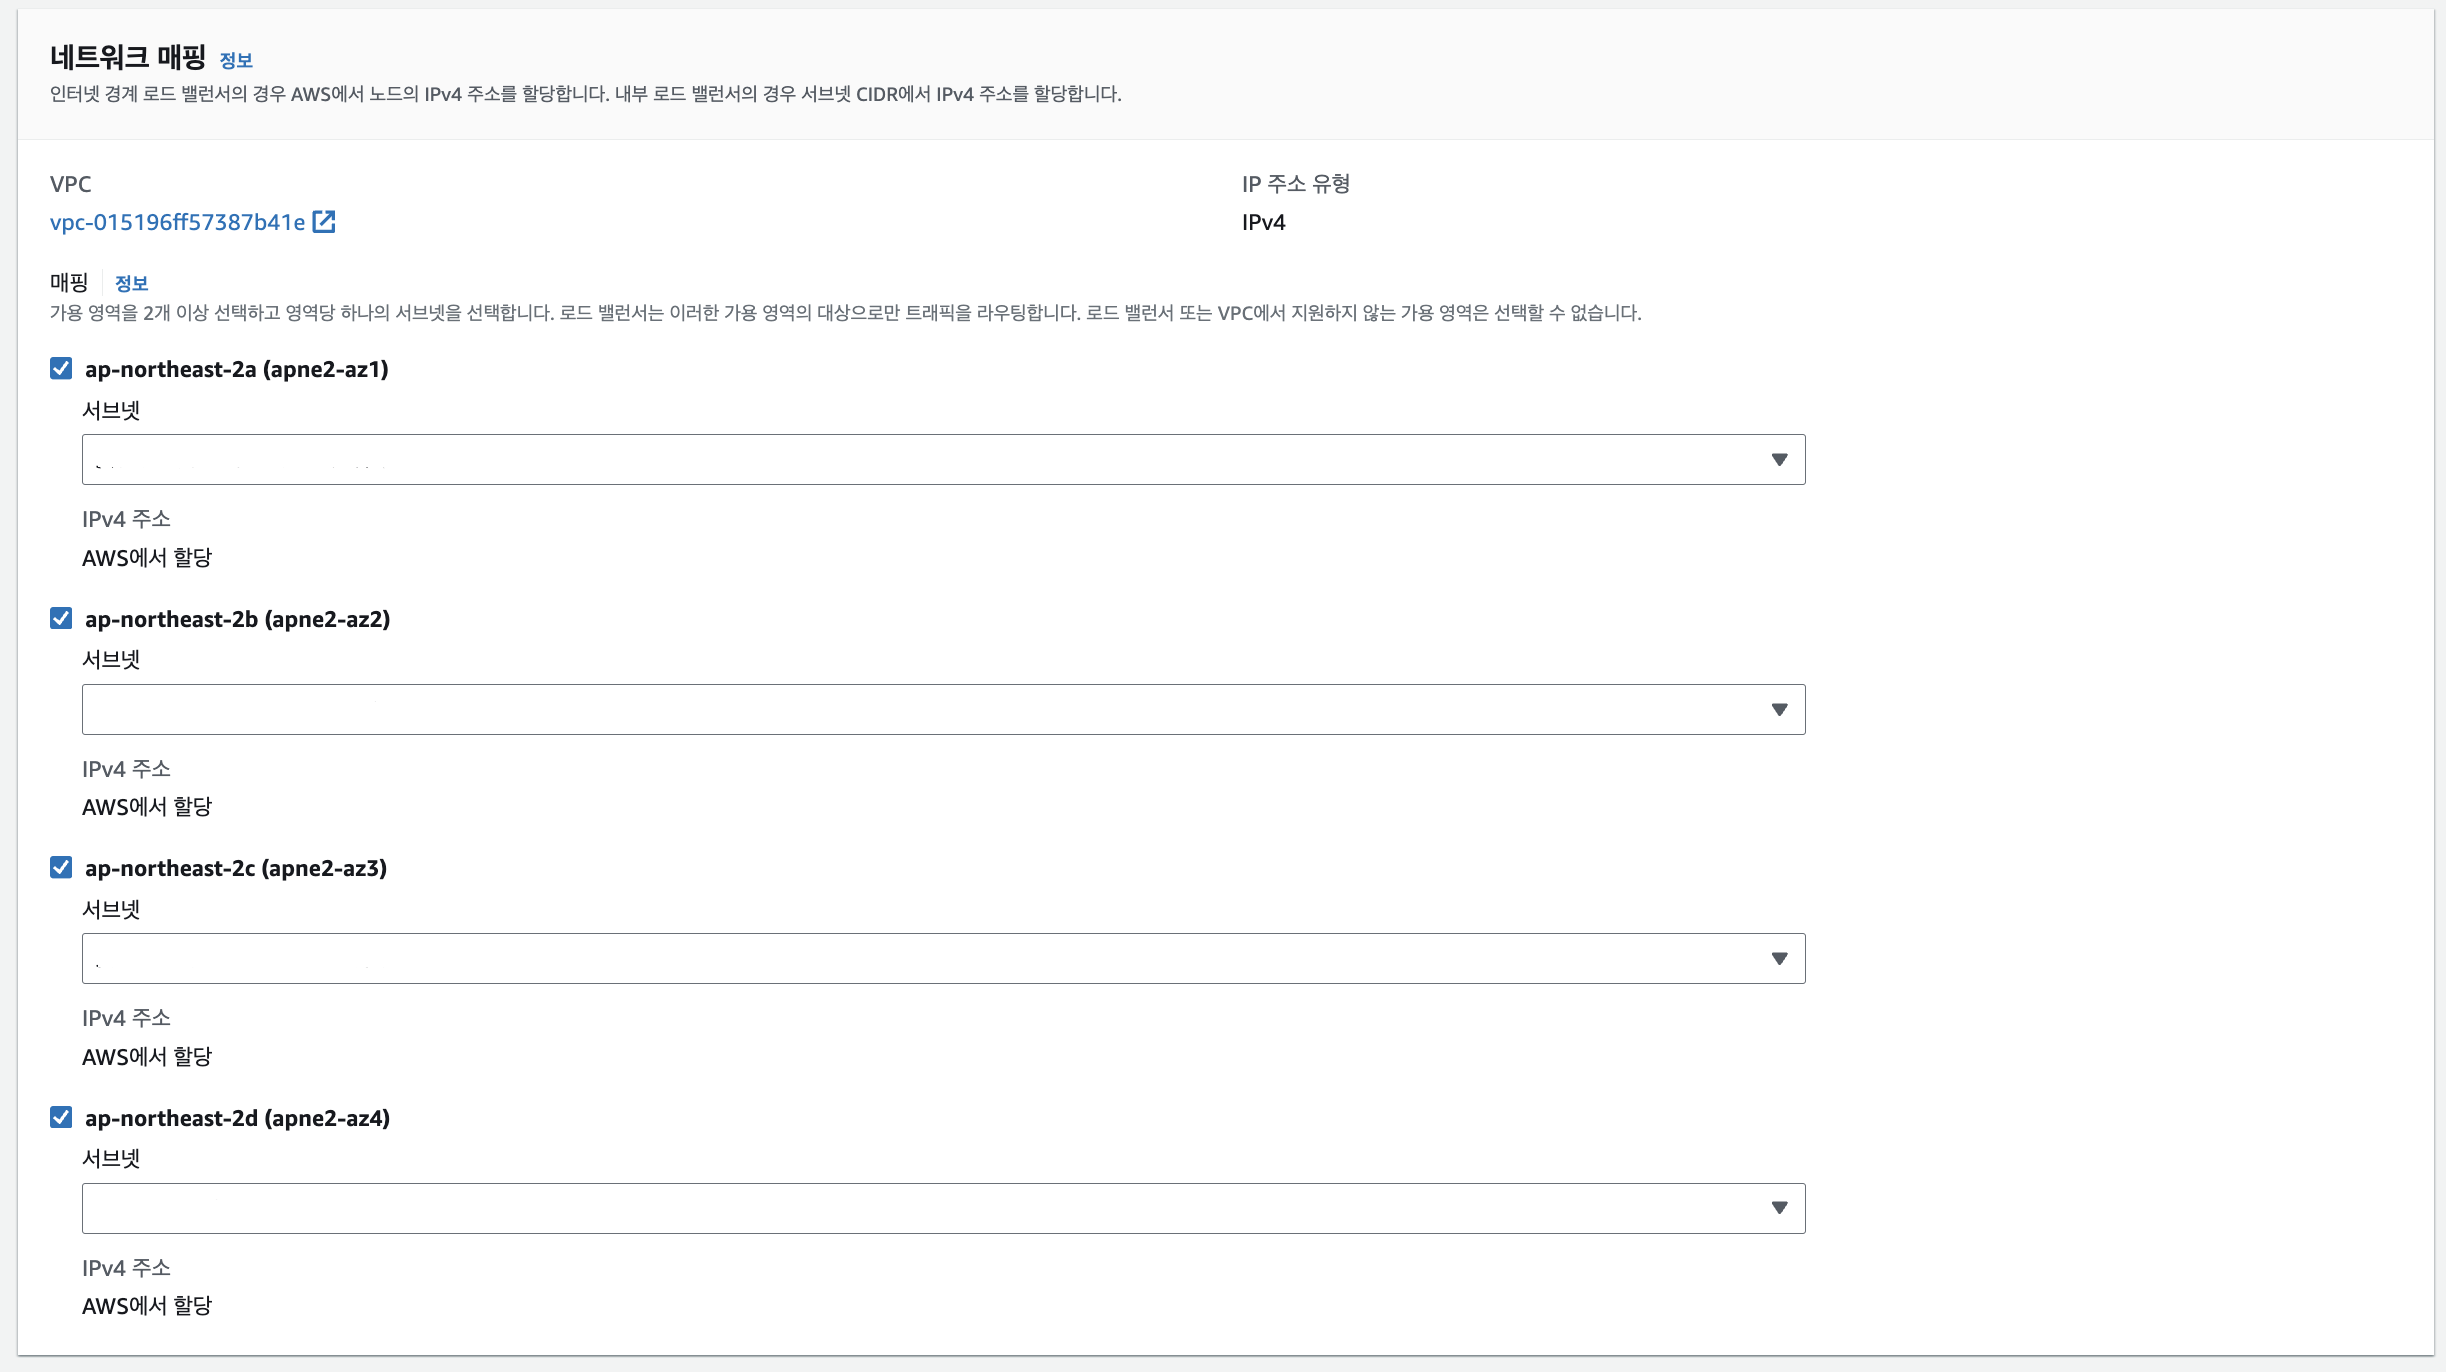Click the 정보 link beside 네트워크 매핑
The width and height of the screenshot is (2446, 1372).
tap(236, 60)
